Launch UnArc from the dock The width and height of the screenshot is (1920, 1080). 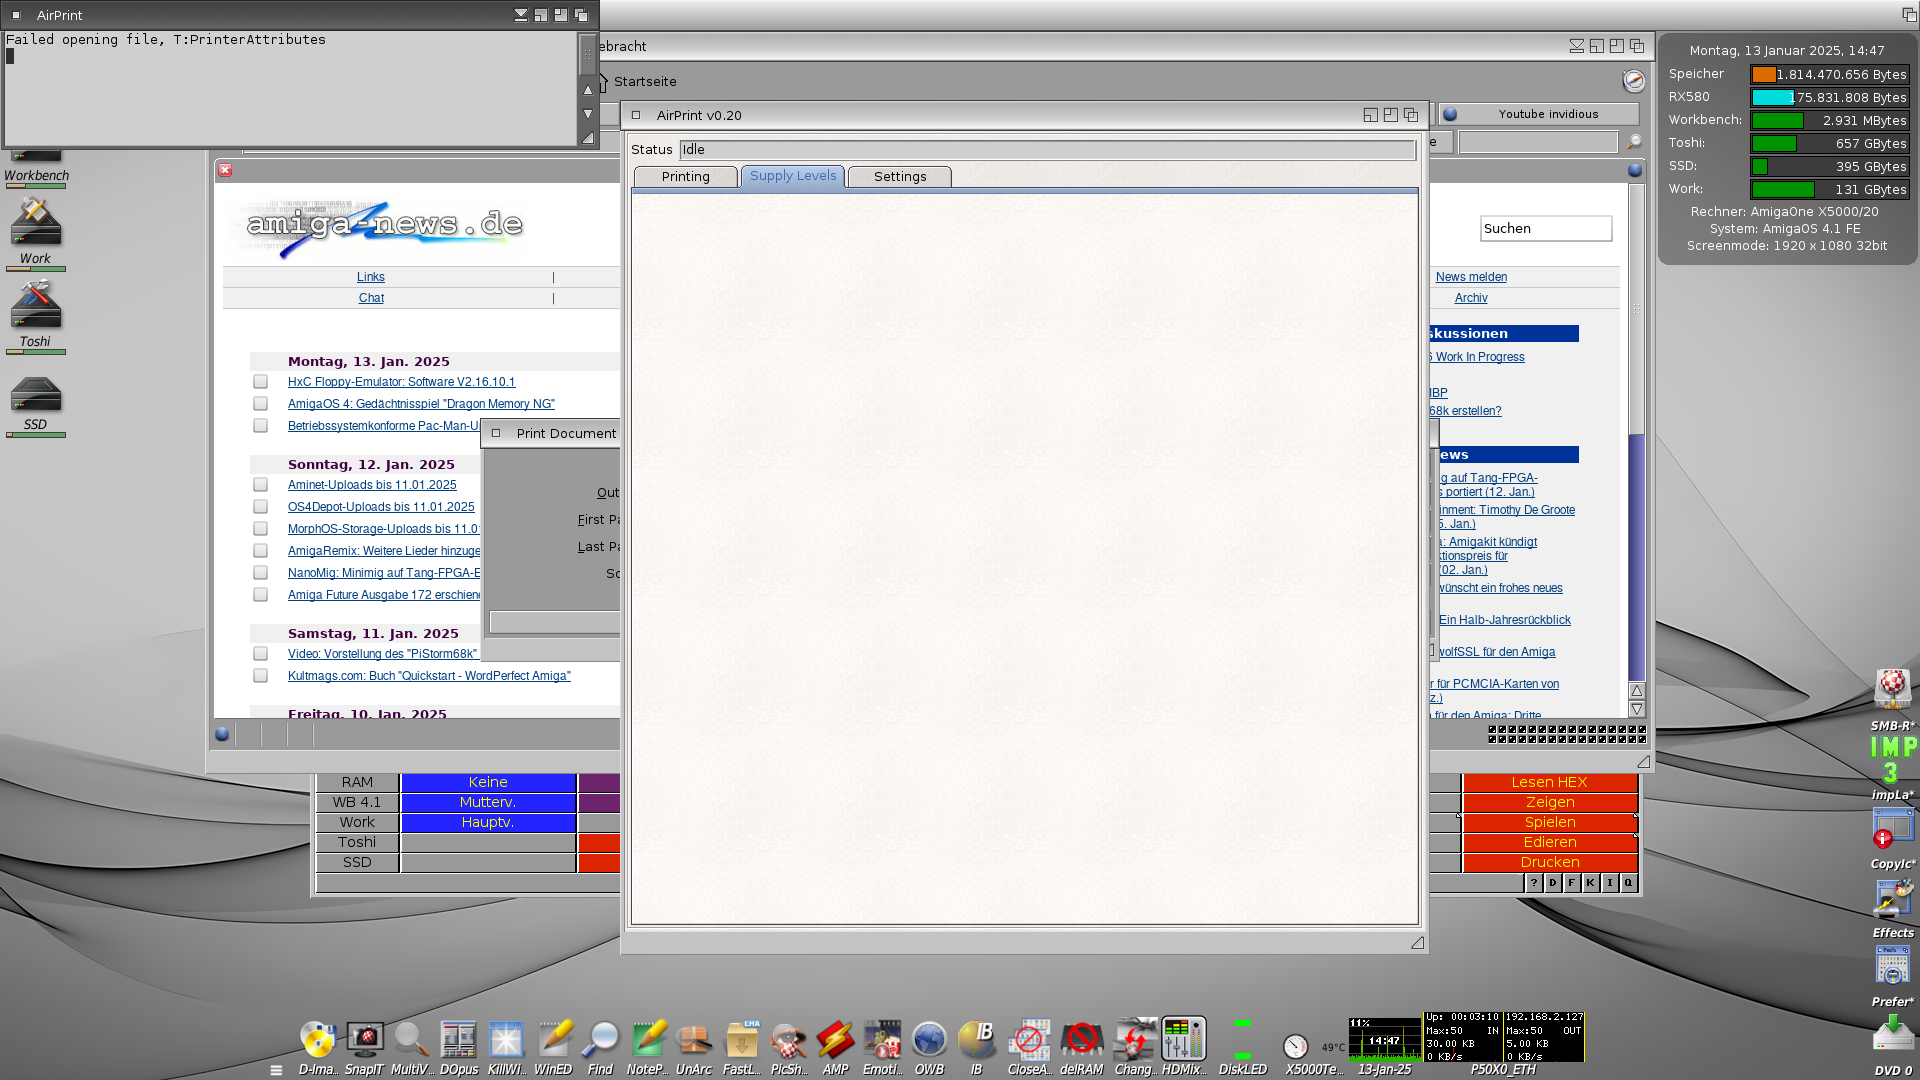pyautogui.click(x=694, y=1040)
